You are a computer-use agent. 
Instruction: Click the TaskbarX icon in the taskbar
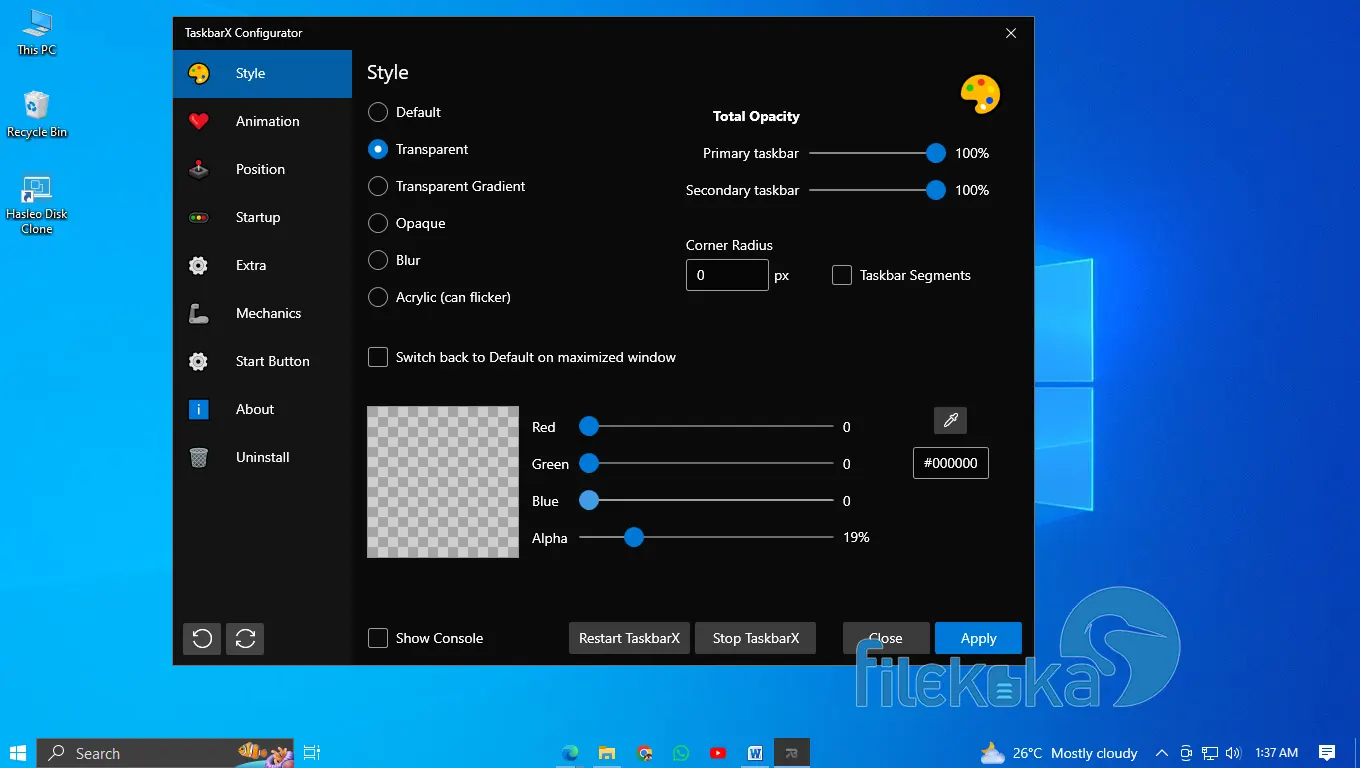[x=792, y=753]
